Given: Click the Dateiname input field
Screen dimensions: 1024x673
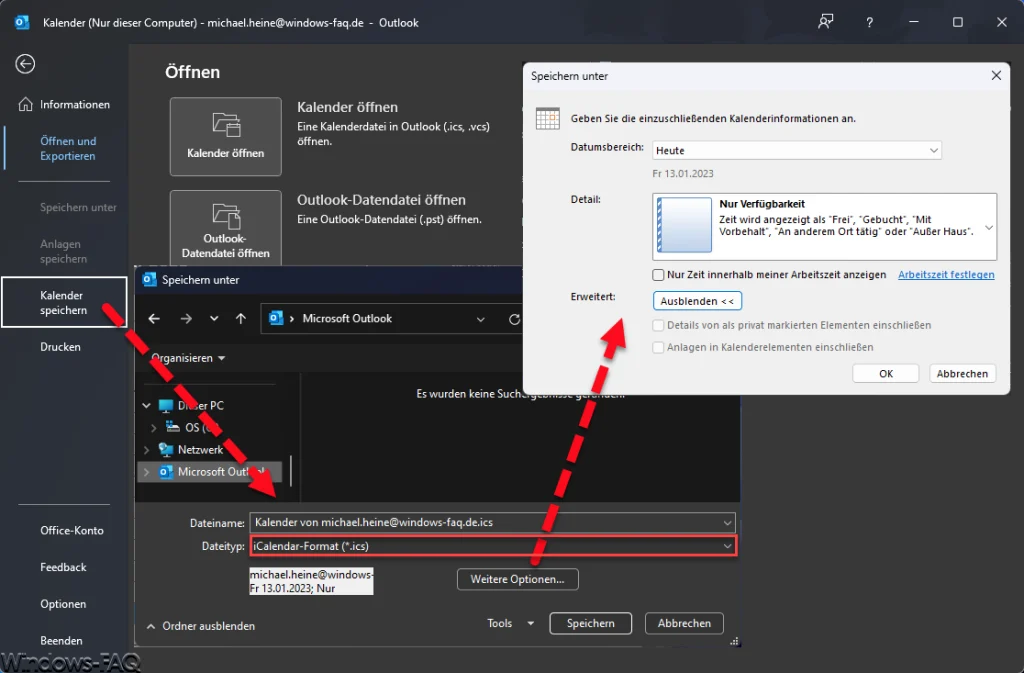Looking at the screenshot, I should (x=492, y=522).
